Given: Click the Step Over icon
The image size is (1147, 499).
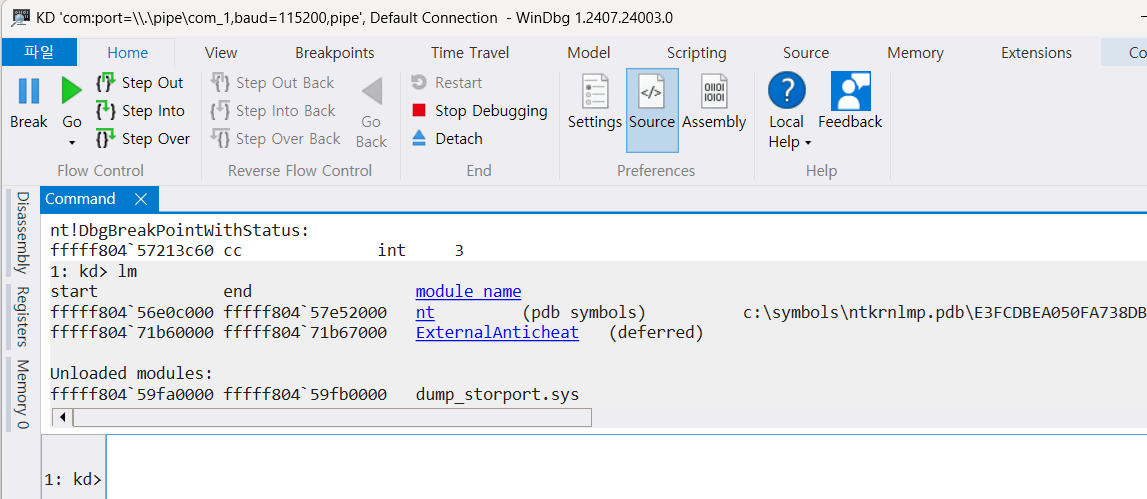Looking at the screenshot, I should click(x=106, y=138).
